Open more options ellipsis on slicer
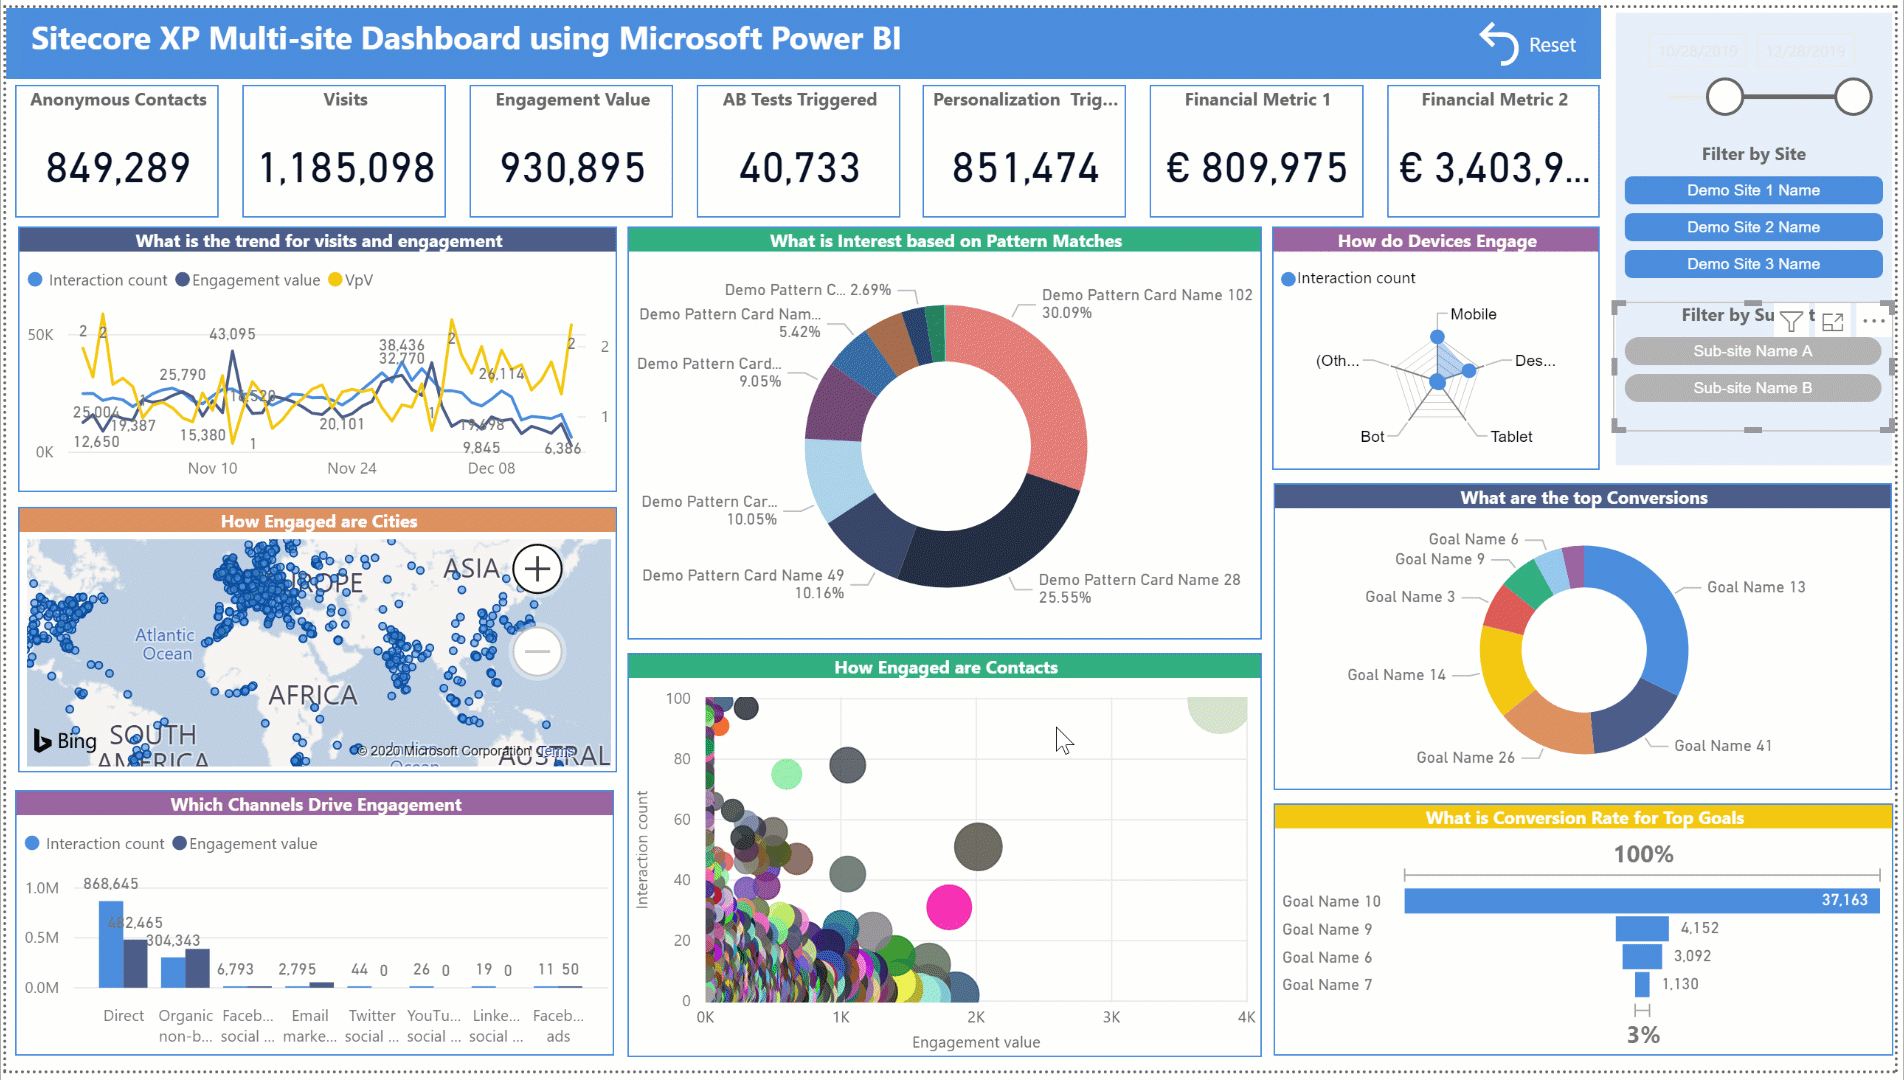 (x=1873, y=321)
